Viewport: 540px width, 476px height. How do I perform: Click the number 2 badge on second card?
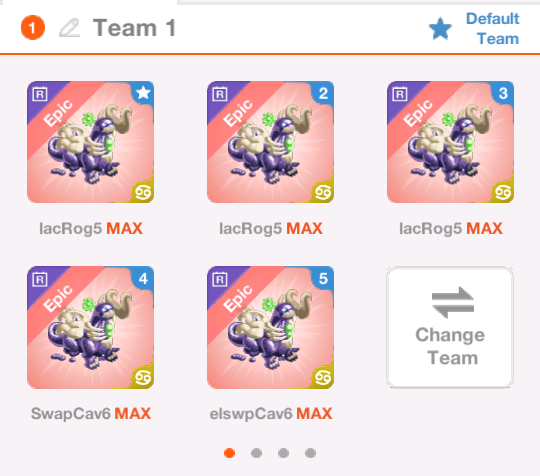[x=323, y=93]
